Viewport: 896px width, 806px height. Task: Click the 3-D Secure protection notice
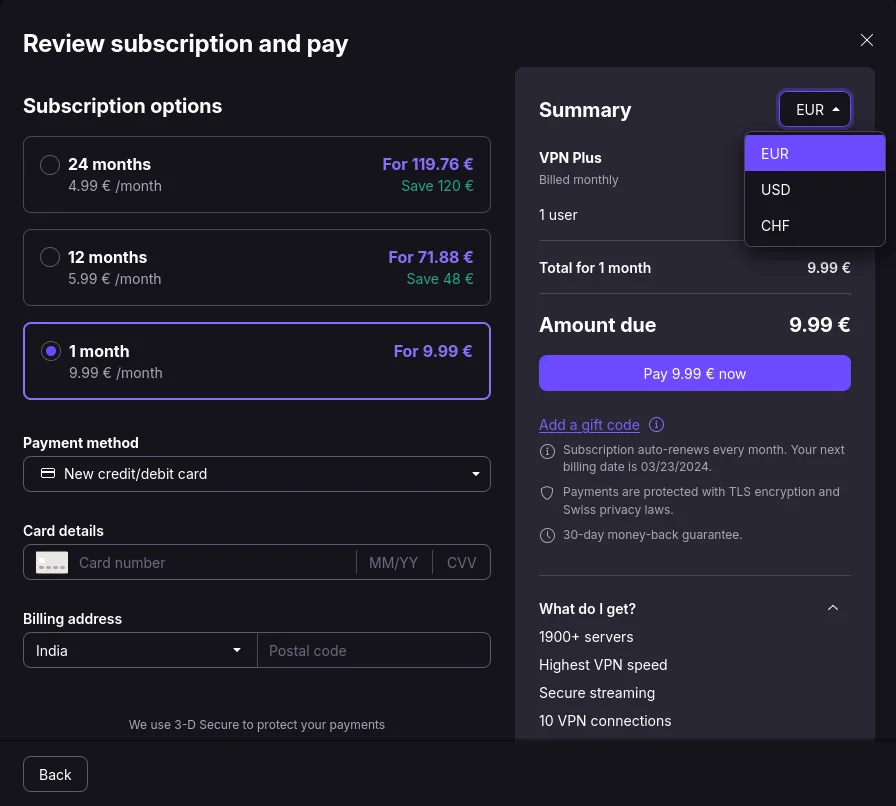tap(257, 724)
